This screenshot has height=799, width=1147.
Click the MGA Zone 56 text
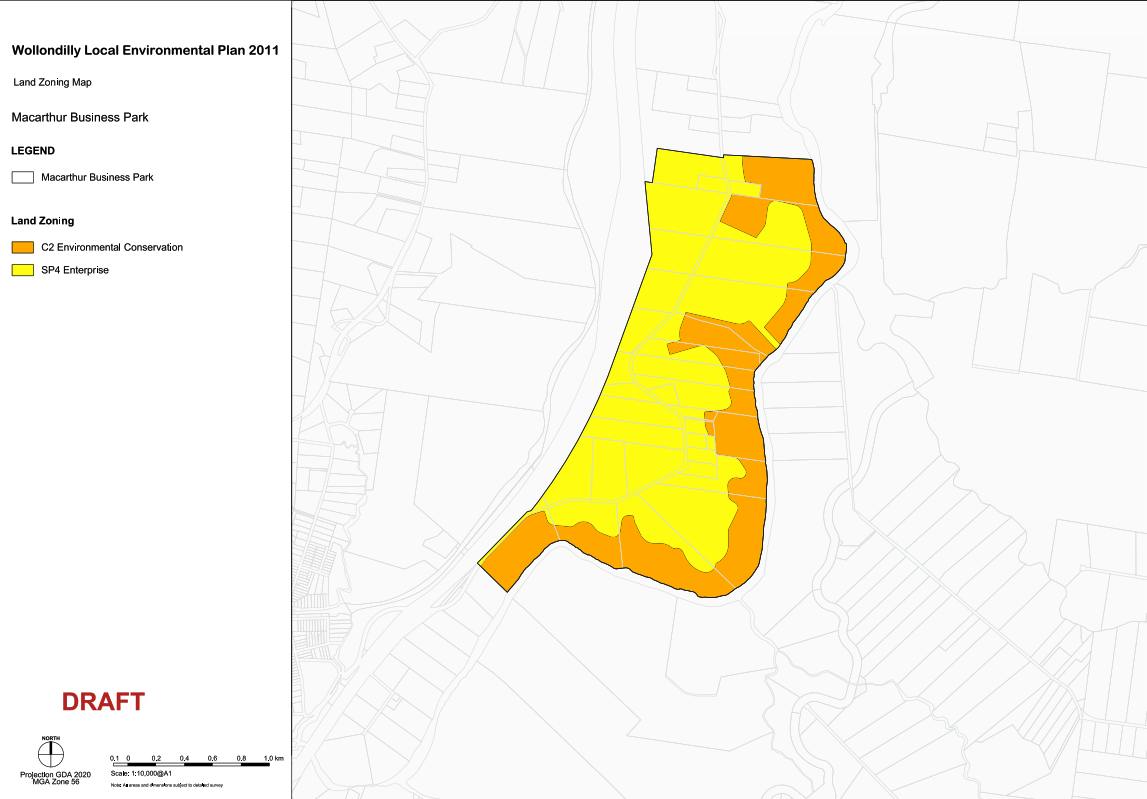click(56, 781)
